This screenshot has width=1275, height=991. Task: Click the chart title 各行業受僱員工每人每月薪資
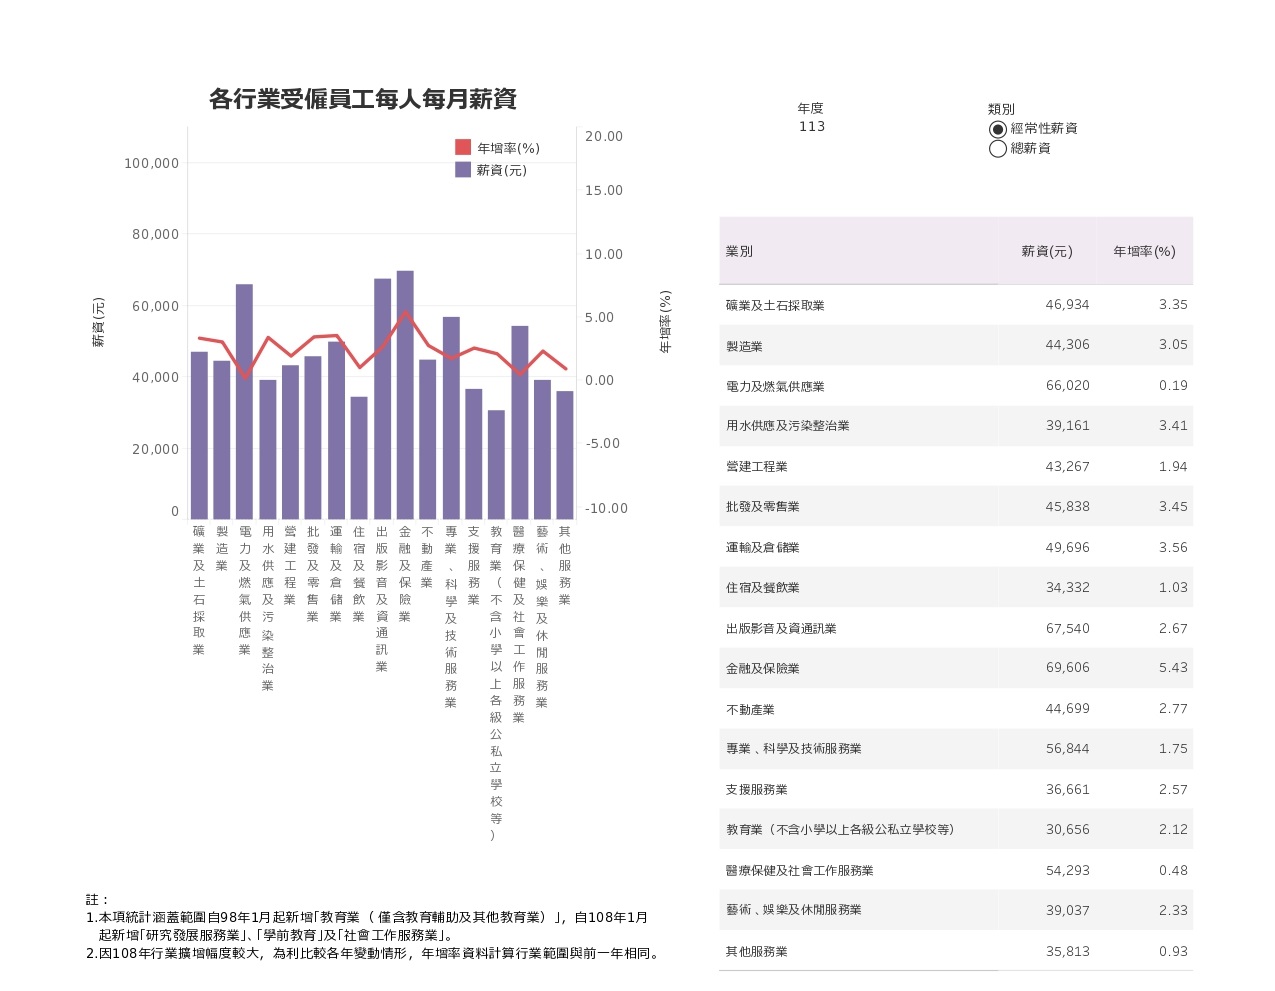pos(362,99)
